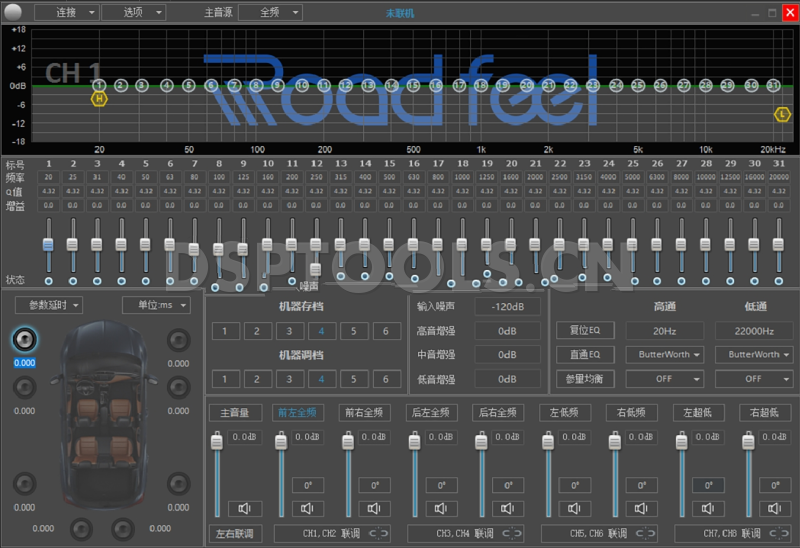800x548 pixels.
Task: Click EQ node 1 on the graph
Action: [99, 85]
